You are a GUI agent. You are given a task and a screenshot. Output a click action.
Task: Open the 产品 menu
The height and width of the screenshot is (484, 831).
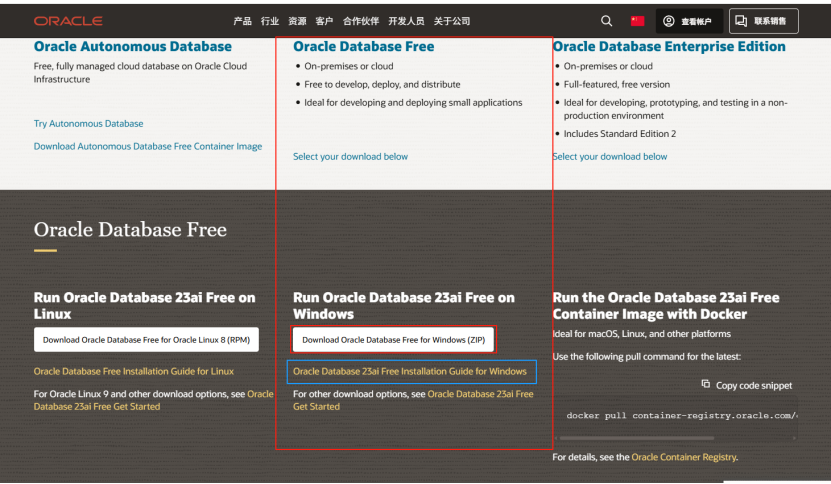point(243,21)
